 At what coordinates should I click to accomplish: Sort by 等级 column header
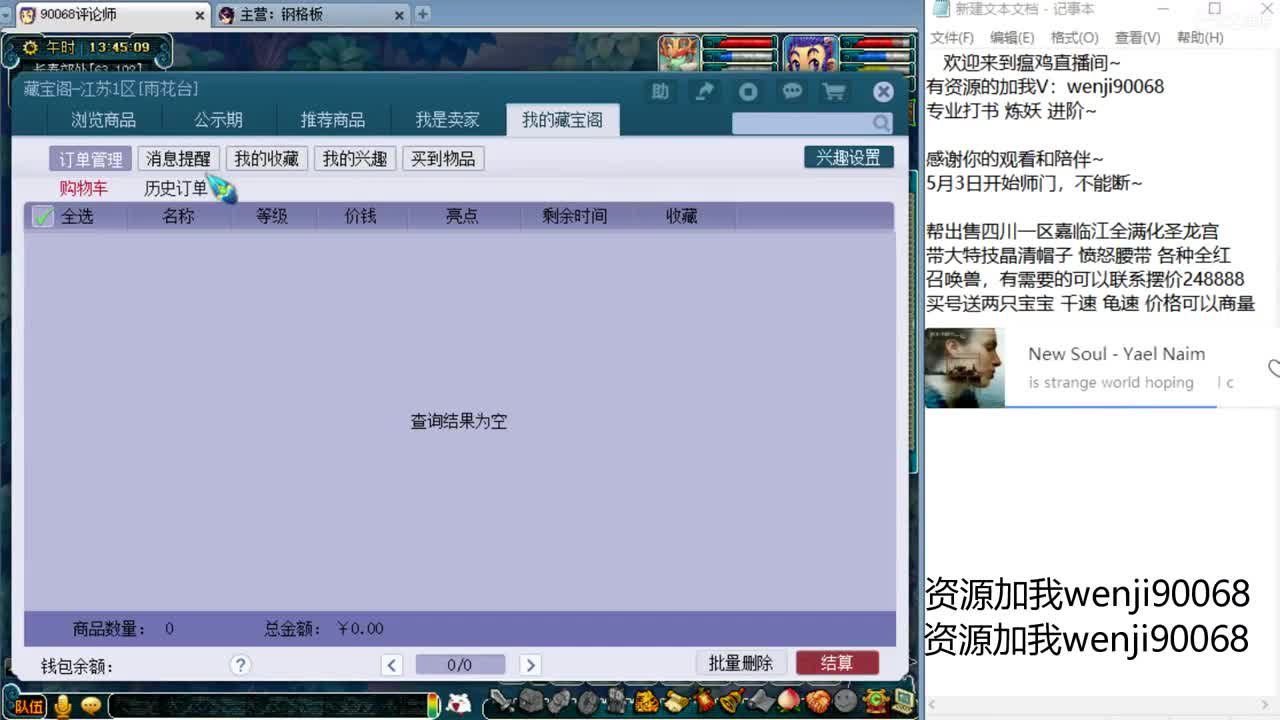point(272,216)
